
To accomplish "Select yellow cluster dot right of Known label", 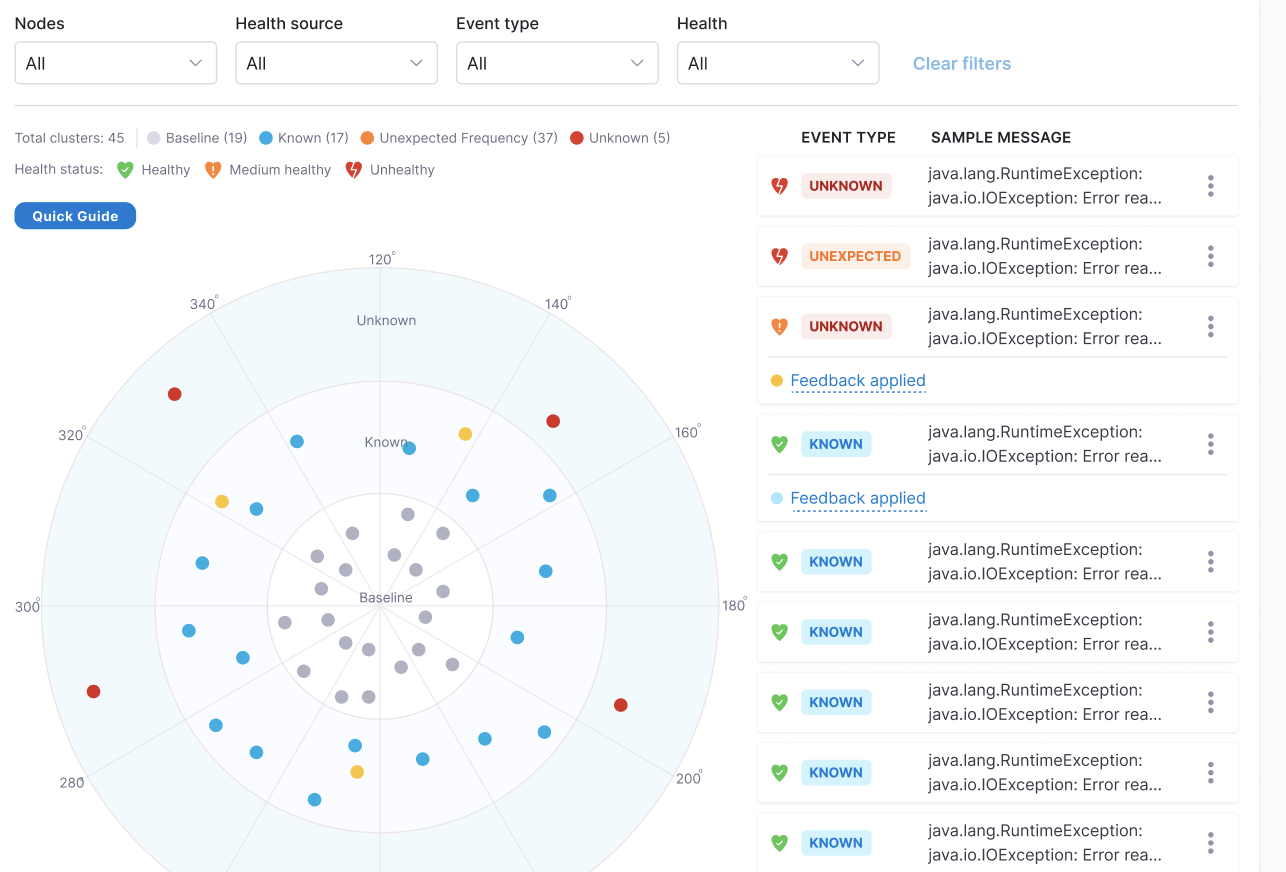I will pos(465,434).
